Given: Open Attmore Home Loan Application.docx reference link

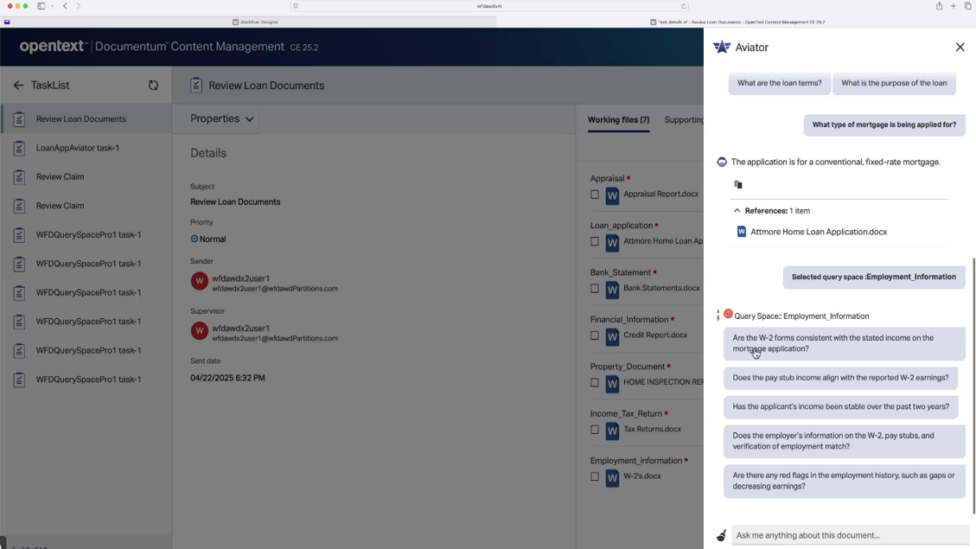Looking at the screenshot, I should coord(819,232).
